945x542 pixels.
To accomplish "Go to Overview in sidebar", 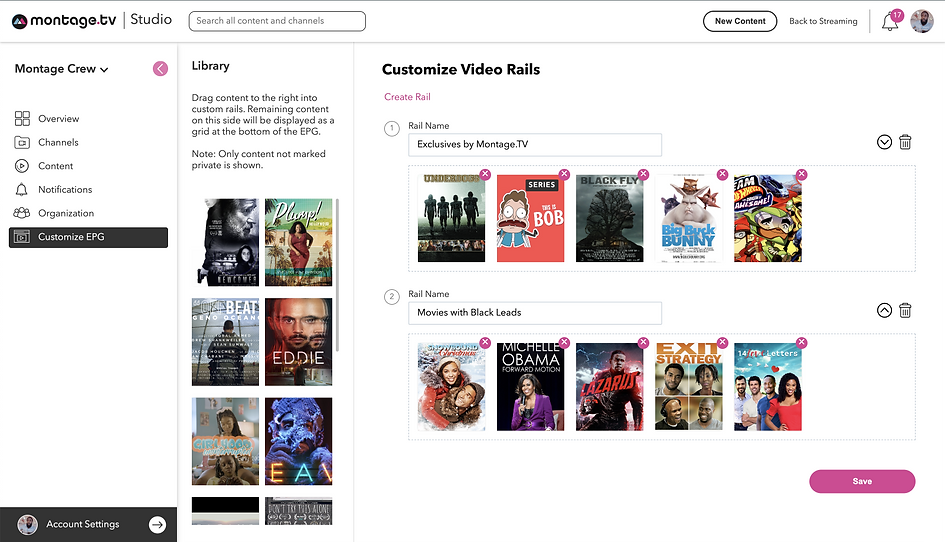I will point(58,119).
